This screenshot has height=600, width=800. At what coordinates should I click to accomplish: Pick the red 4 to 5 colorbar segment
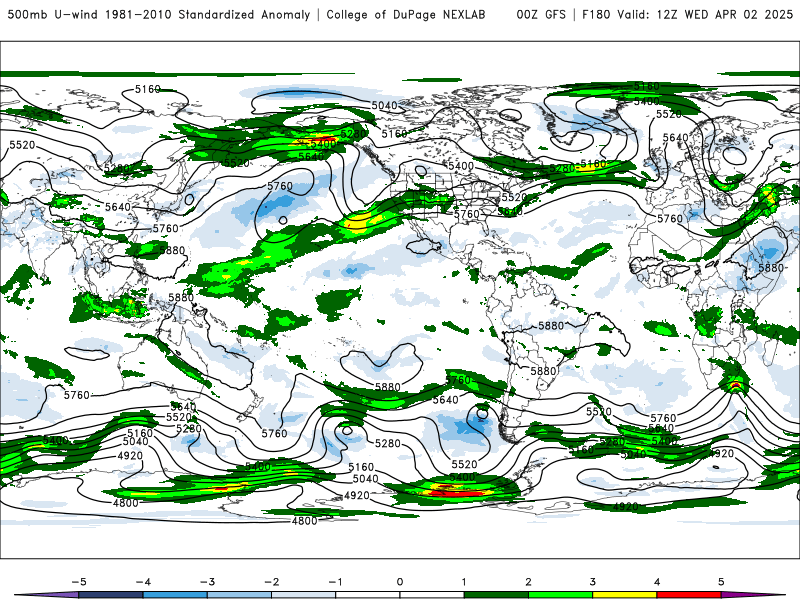click(x=689, y=595)
